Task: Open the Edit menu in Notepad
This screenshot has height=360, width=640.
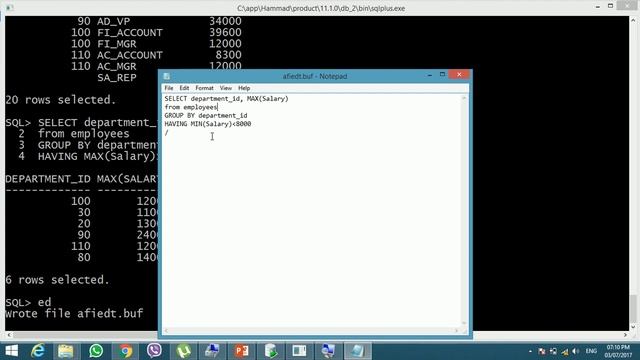Action: coord(184,88)
